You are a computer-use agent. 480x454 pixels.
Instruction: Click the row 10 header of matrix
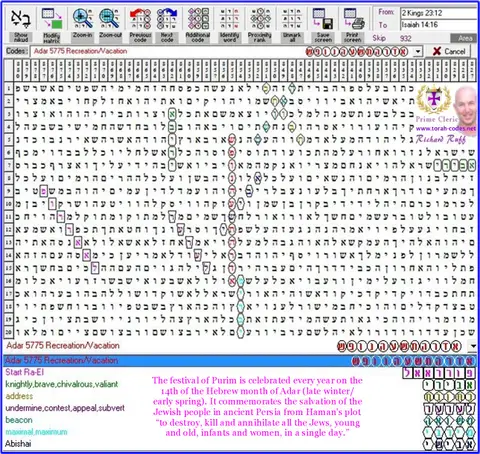(x=9, y=204)
